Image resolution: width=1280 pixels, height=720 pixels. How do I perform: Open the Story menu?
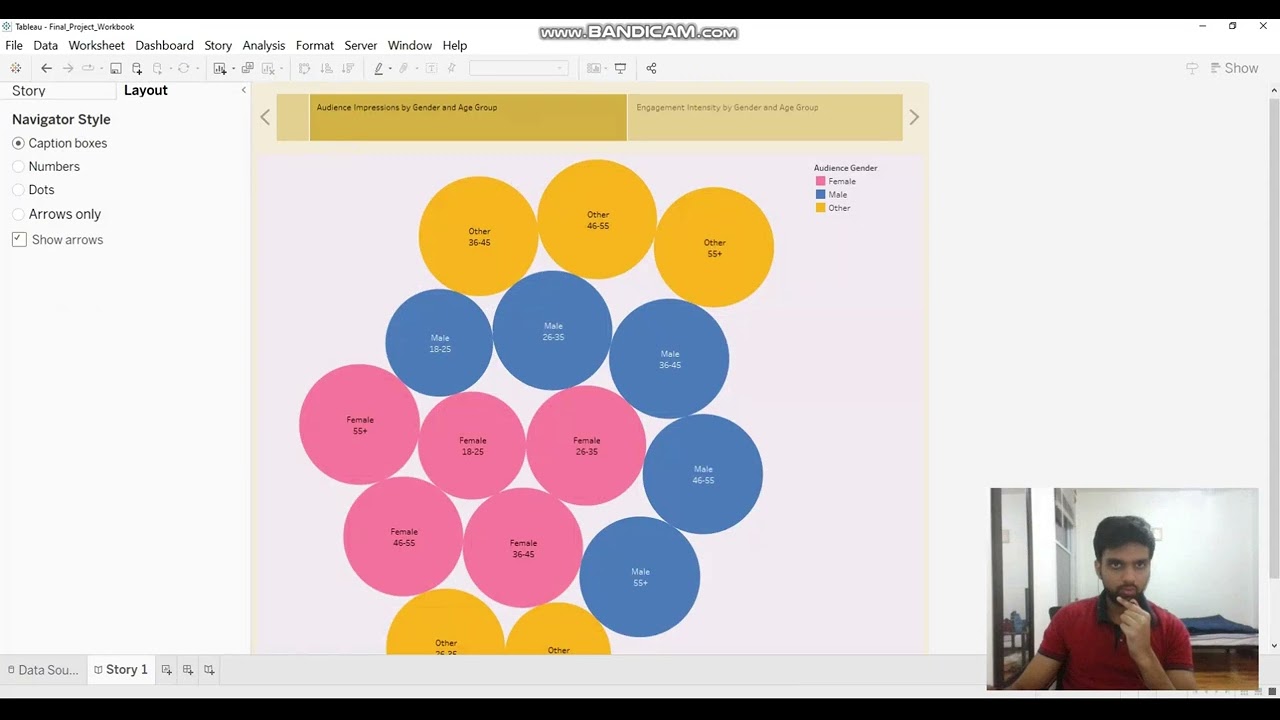pos(218,45)
